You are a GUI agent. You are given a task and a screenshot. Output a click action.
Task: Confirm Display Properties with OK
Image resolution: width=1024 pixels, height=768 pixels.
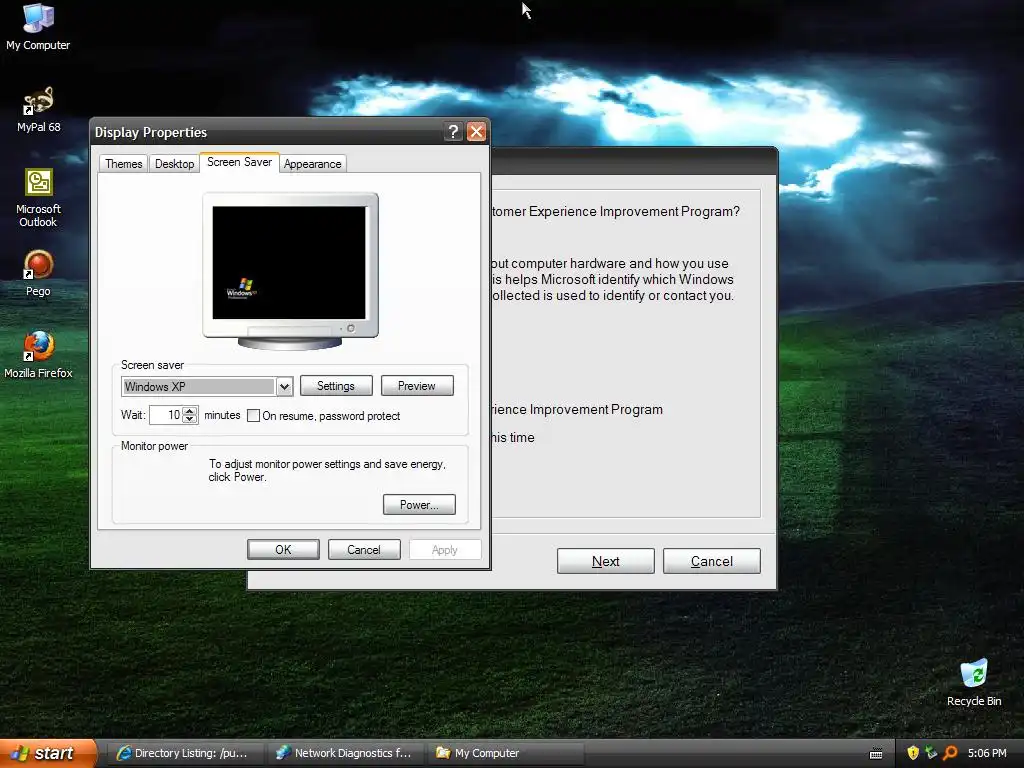click(x=283, y=550)
